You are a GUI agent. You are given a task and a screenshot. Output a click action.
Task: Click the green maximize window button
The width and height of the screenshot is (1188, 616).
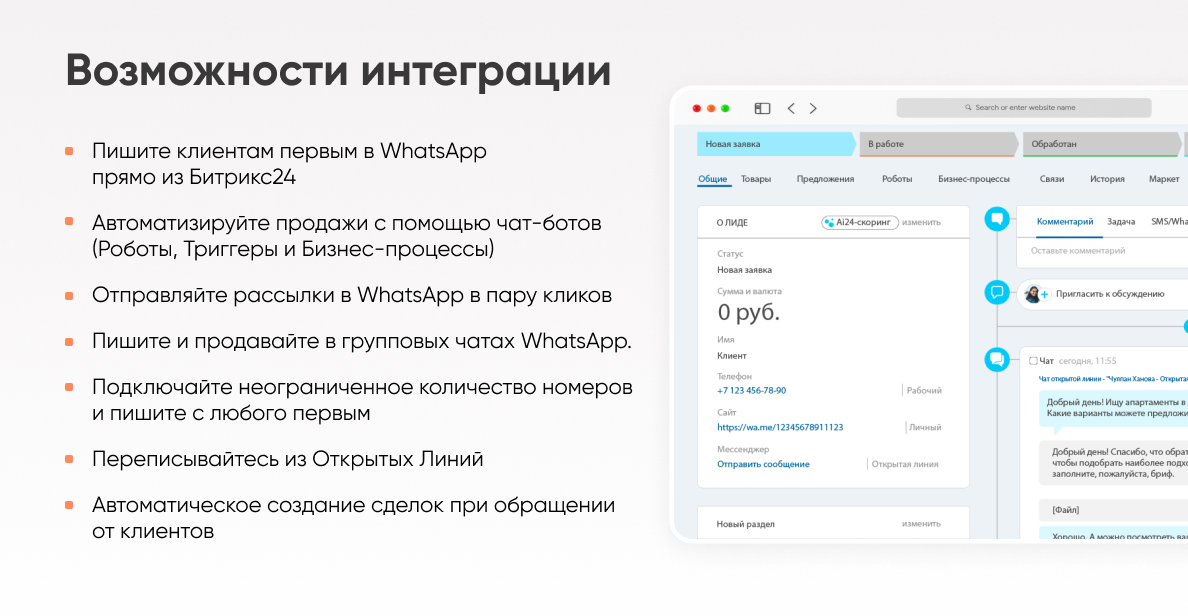coord(725,108)
